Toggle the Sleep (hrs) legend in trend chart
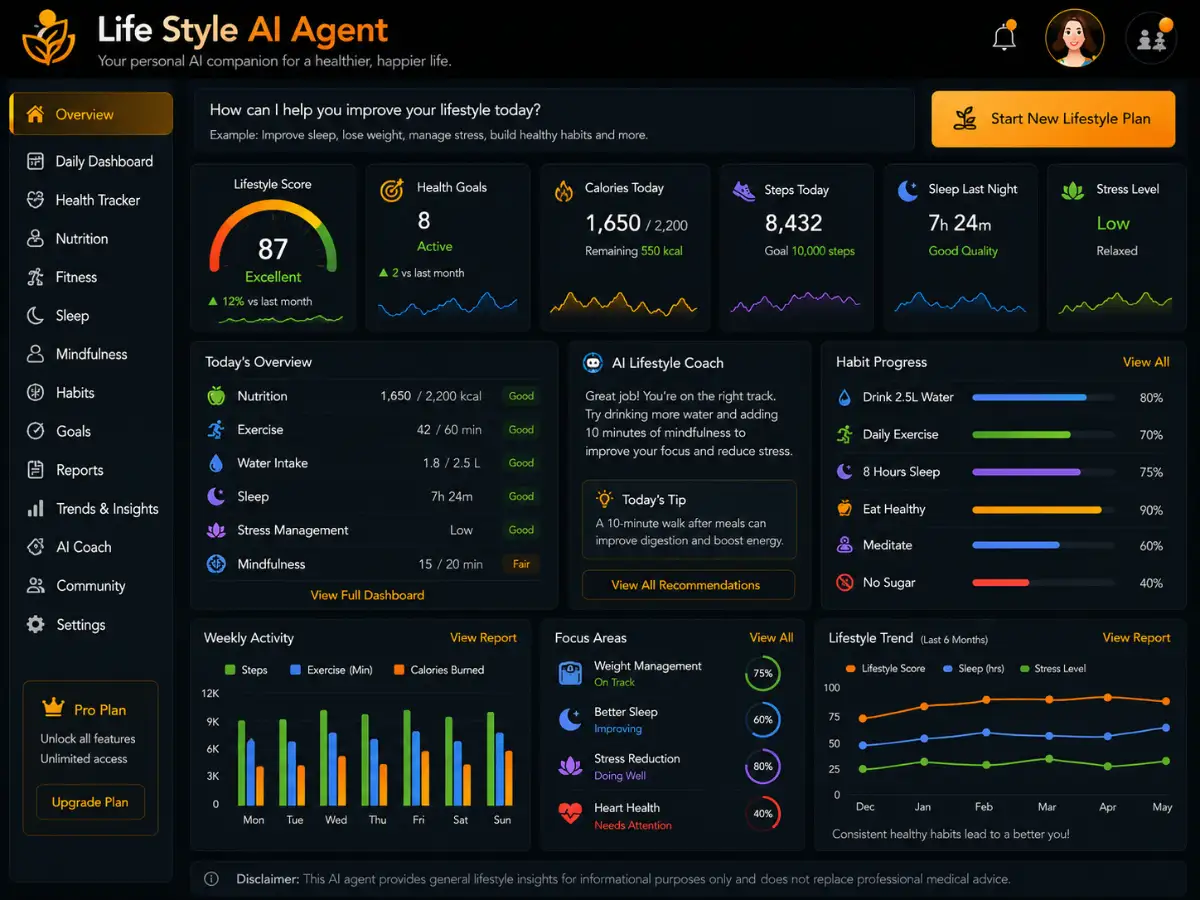Screen dimensions: 1200x900 click(974, 668)
